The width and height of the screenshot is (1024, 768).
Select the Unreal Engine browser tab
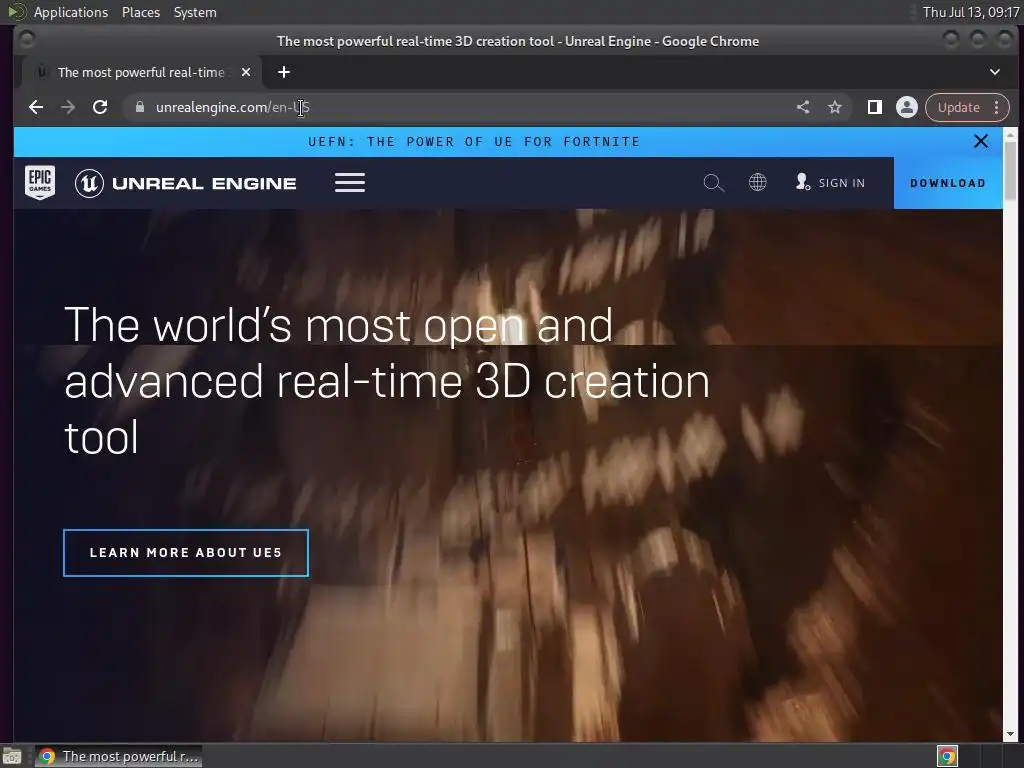click(x=142, y=72)
